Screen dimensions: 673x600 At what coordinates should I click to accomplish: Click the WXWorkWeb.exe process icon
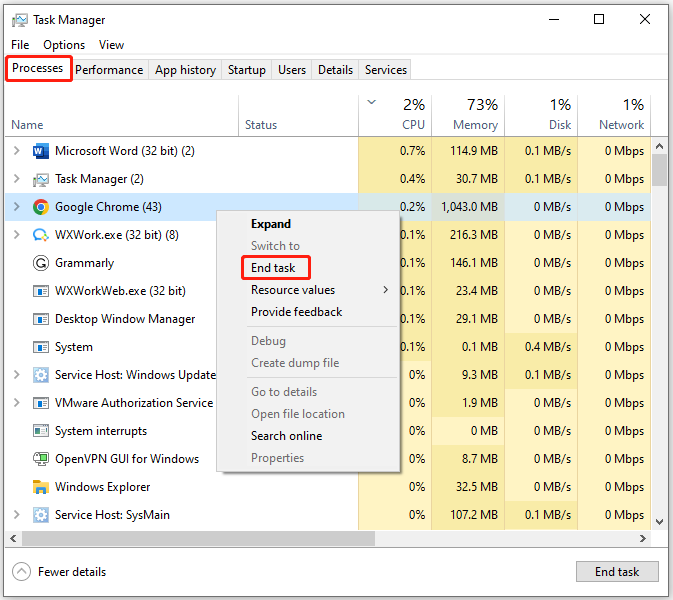pyautogui.click(x=41, y=291)
